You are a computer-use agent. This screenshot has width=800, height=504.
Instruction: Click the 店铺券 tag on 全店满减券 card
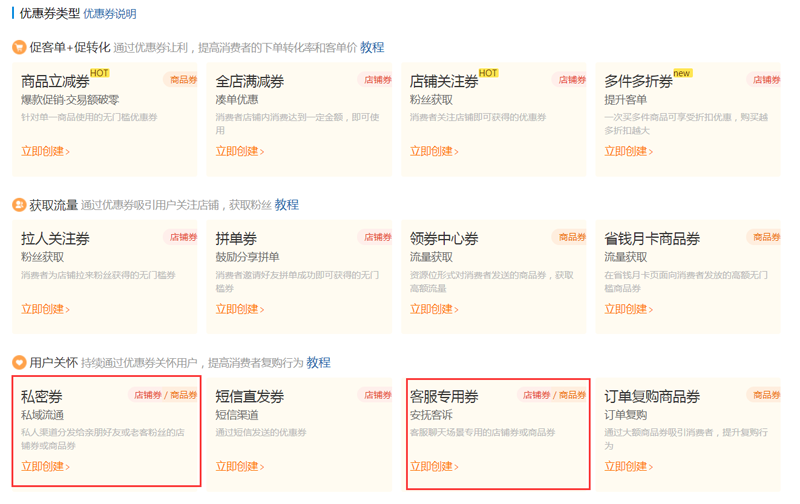375,80
